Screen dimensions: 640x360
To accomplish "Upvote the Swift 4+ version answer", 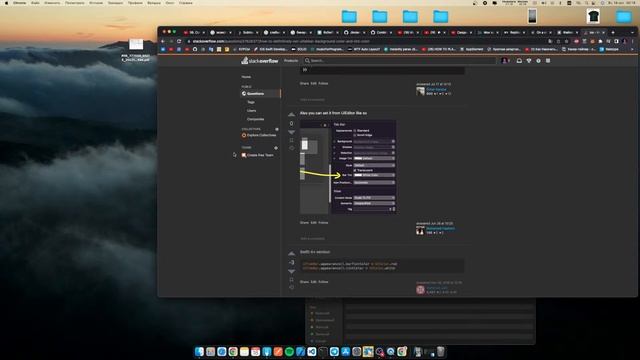I will 291,254.
